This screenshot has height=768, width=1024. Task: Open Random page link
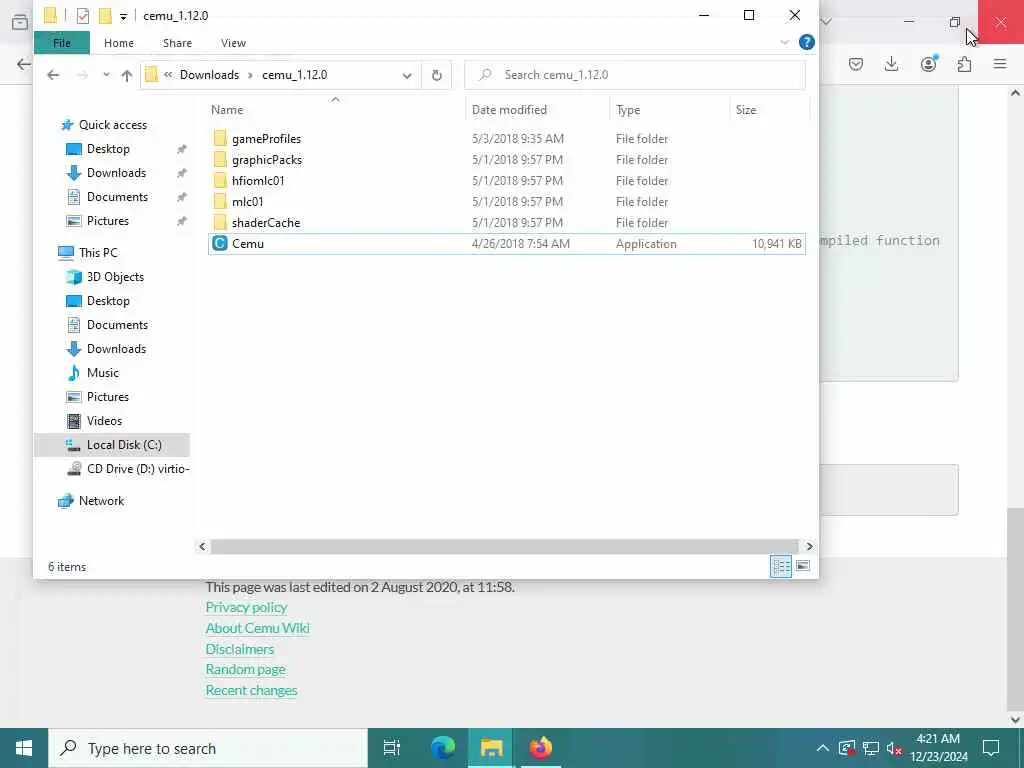coord(246,669)
